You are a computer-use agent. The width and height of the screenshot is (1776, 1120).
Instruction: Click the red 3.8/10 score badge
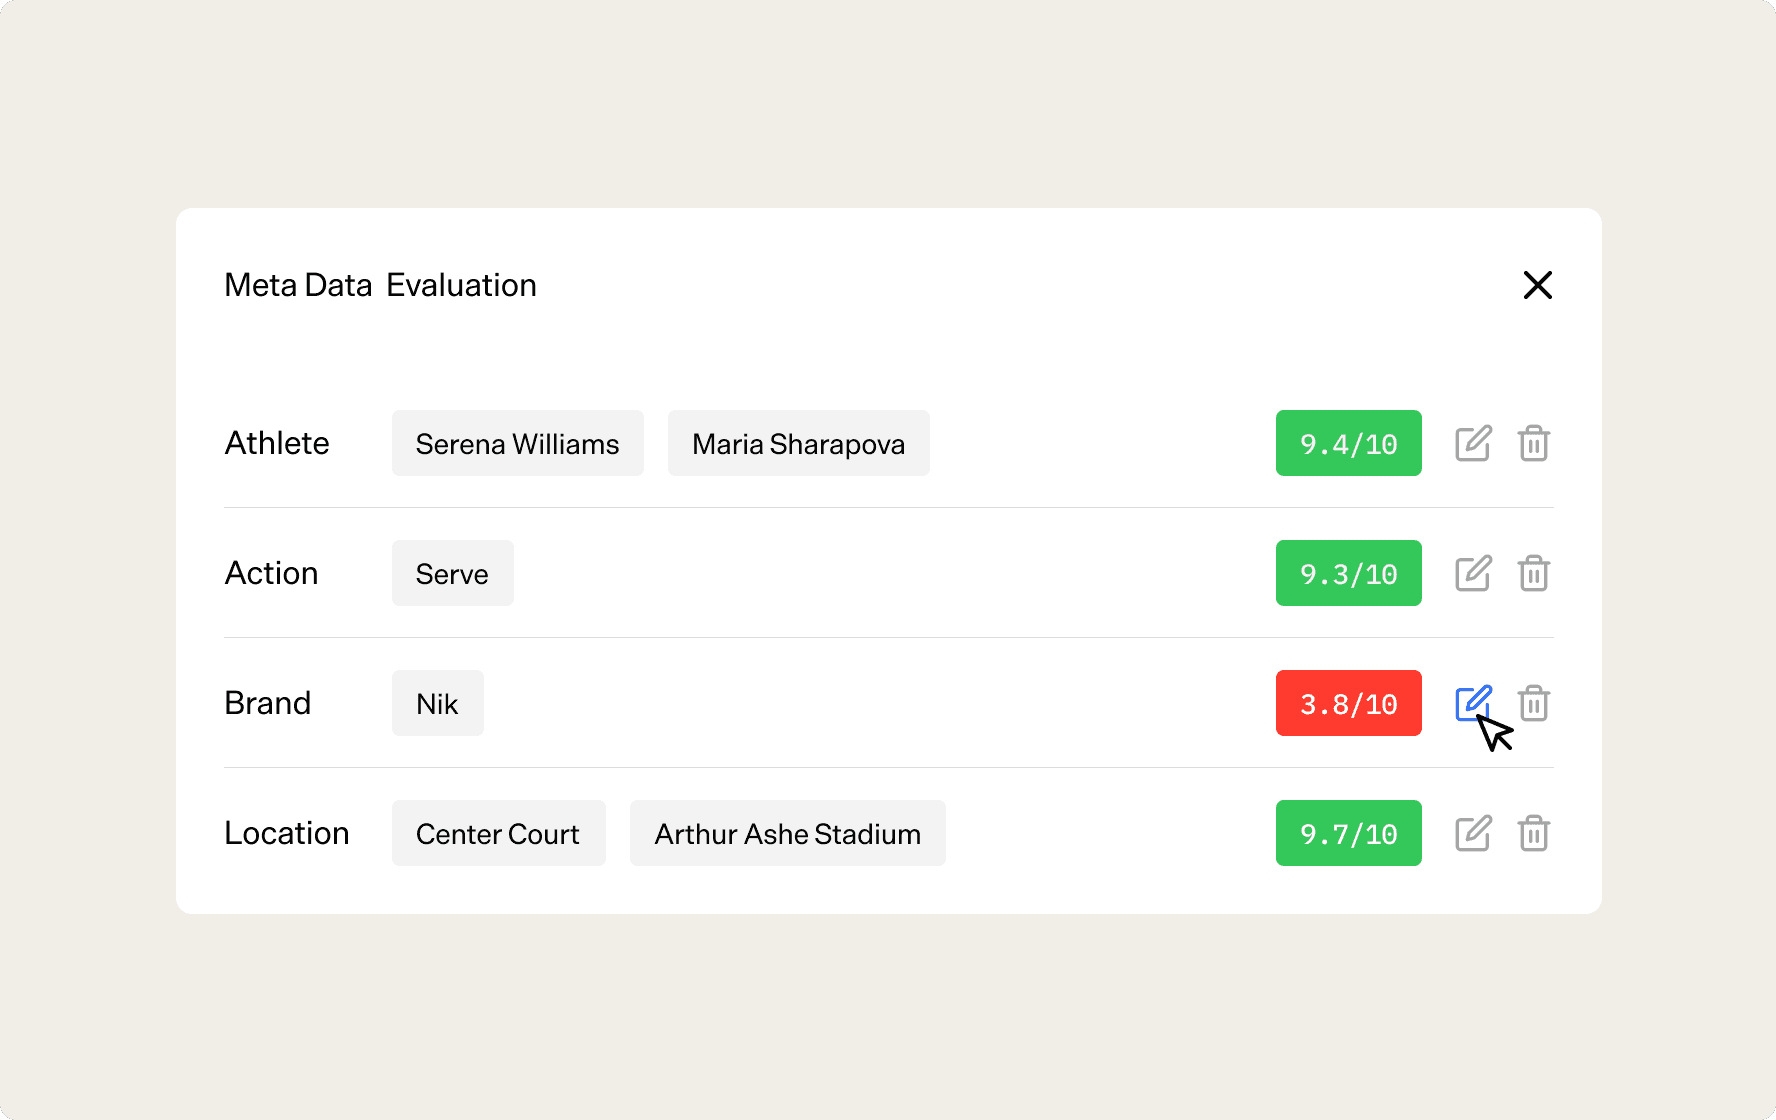[1348, 703]
